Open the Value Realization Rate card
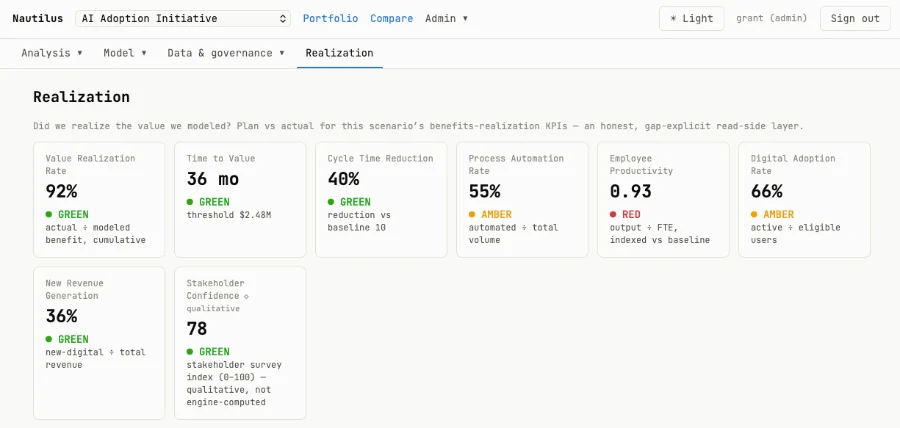This screenshot has height=428, width=900. coord(99,200)
